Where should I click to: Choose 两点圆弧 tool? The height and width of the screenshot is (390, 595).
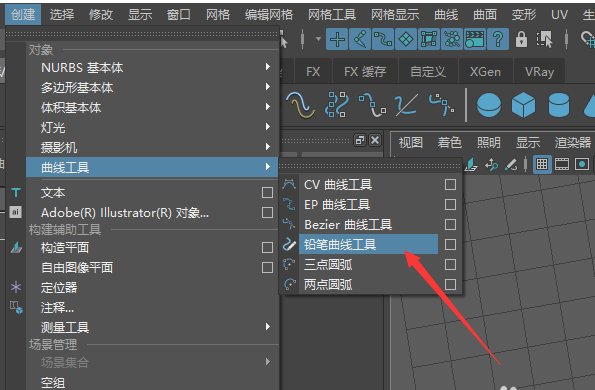(x=328, y=284)
